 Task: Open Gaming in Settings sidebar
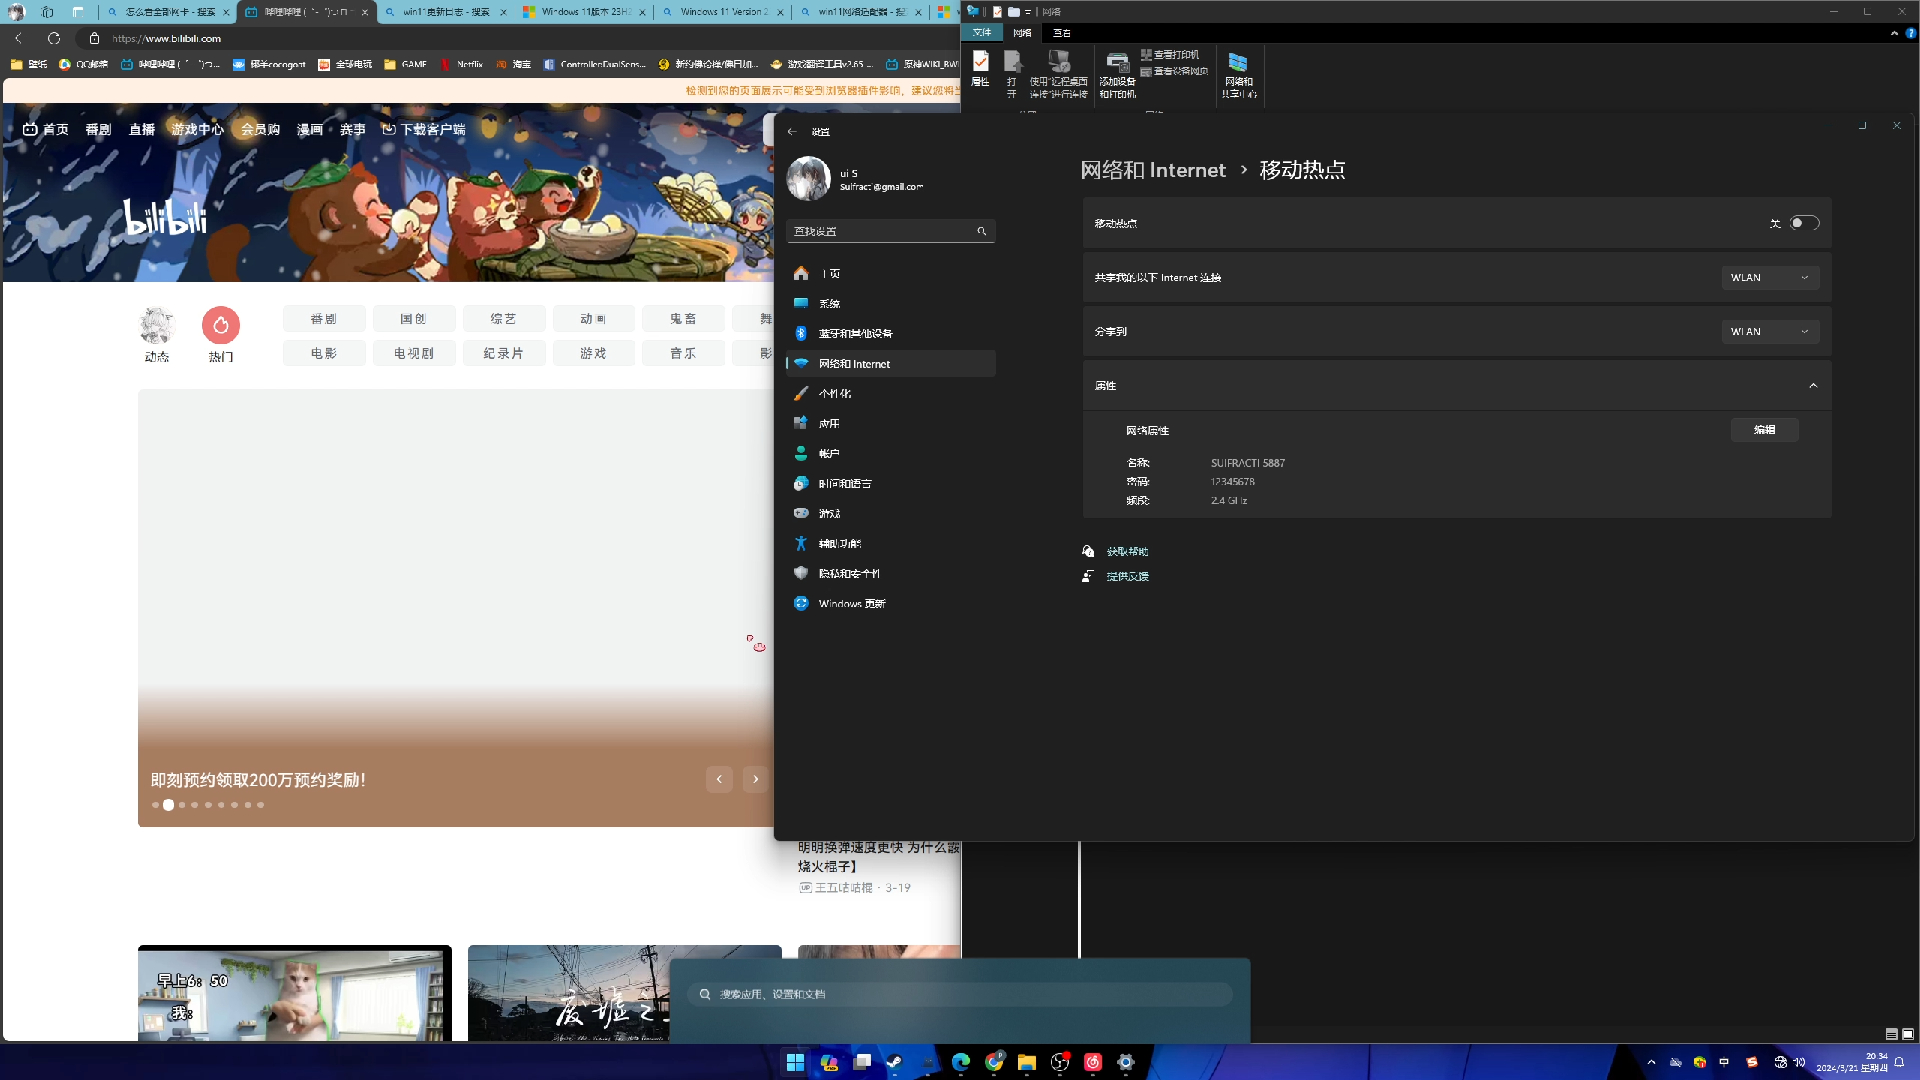890,513
